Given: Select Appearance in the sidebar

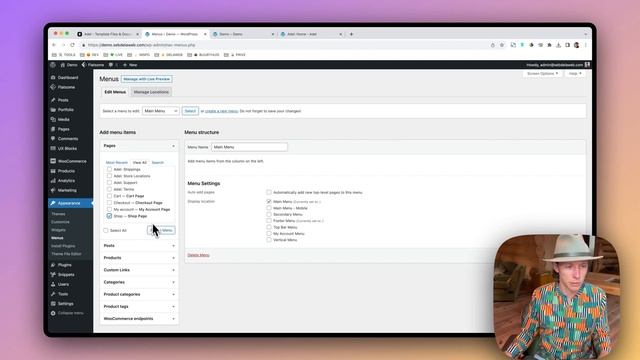Looking at the screenshot, I should click(69, 203).
